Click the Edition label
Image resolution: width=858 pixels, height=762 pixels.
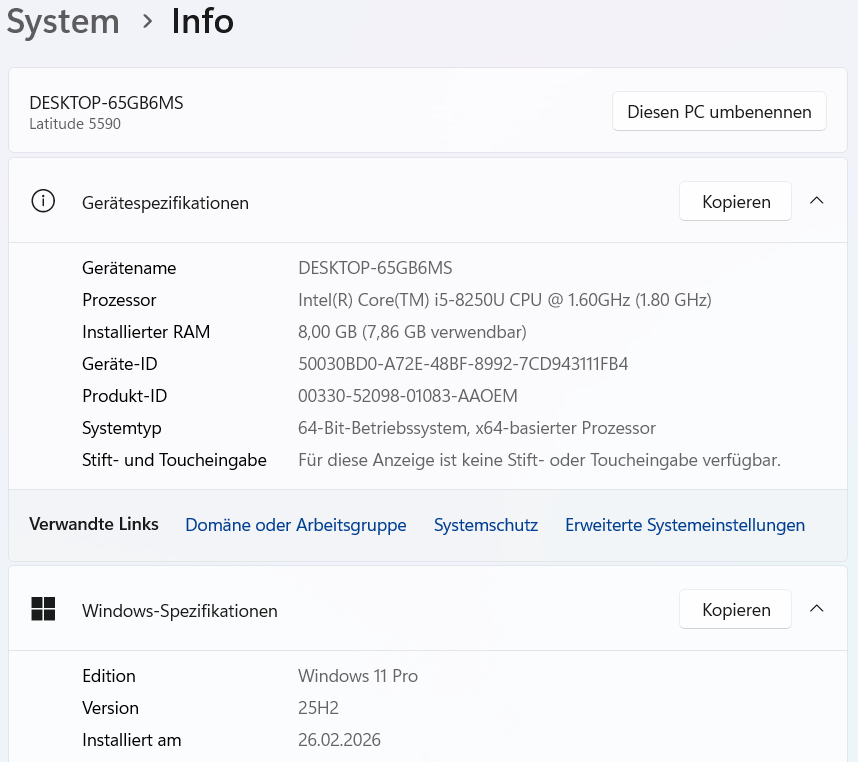109,676
